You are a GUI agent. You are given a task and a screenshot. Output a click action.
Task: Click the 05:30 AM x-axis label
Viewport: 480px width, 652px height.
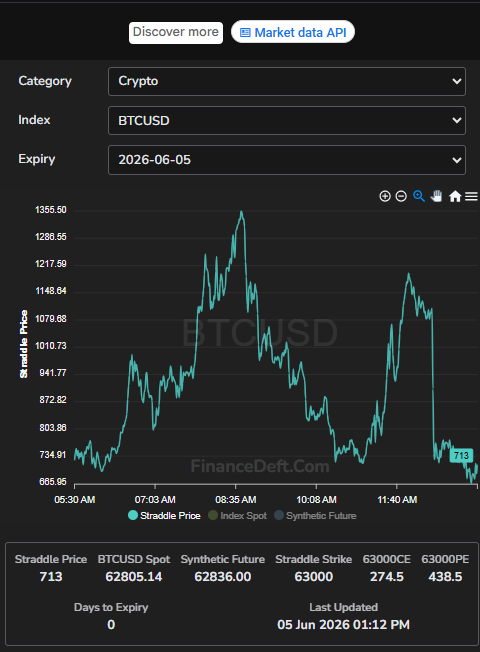tap(75, 499)
